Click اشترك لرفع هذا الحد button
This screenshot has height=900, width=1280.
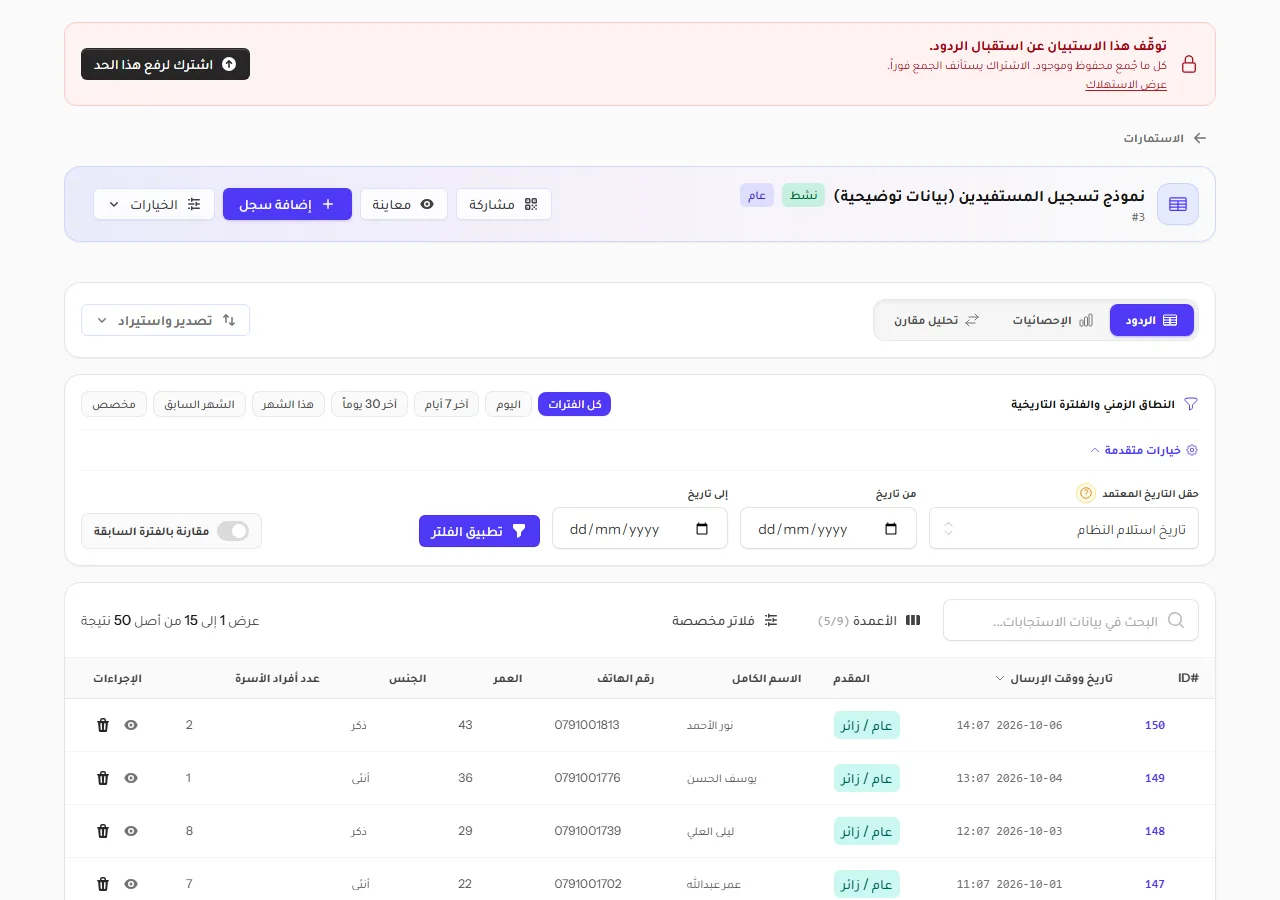pyautogui.click(x=165, y=64)
